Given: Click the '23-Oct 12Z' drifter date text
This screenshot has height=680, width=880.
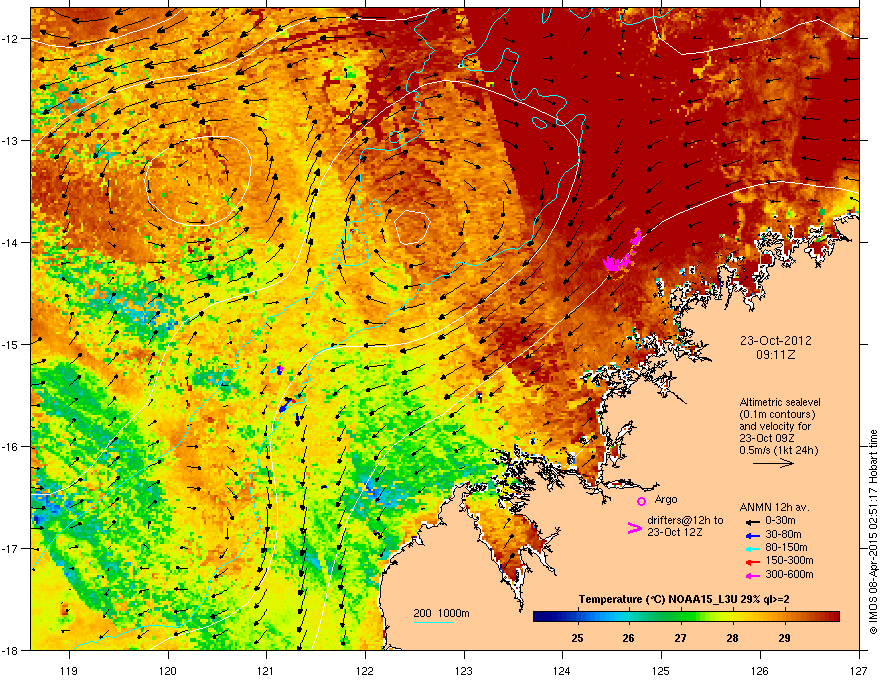Looking at the screenshot, I should point(675,532).
